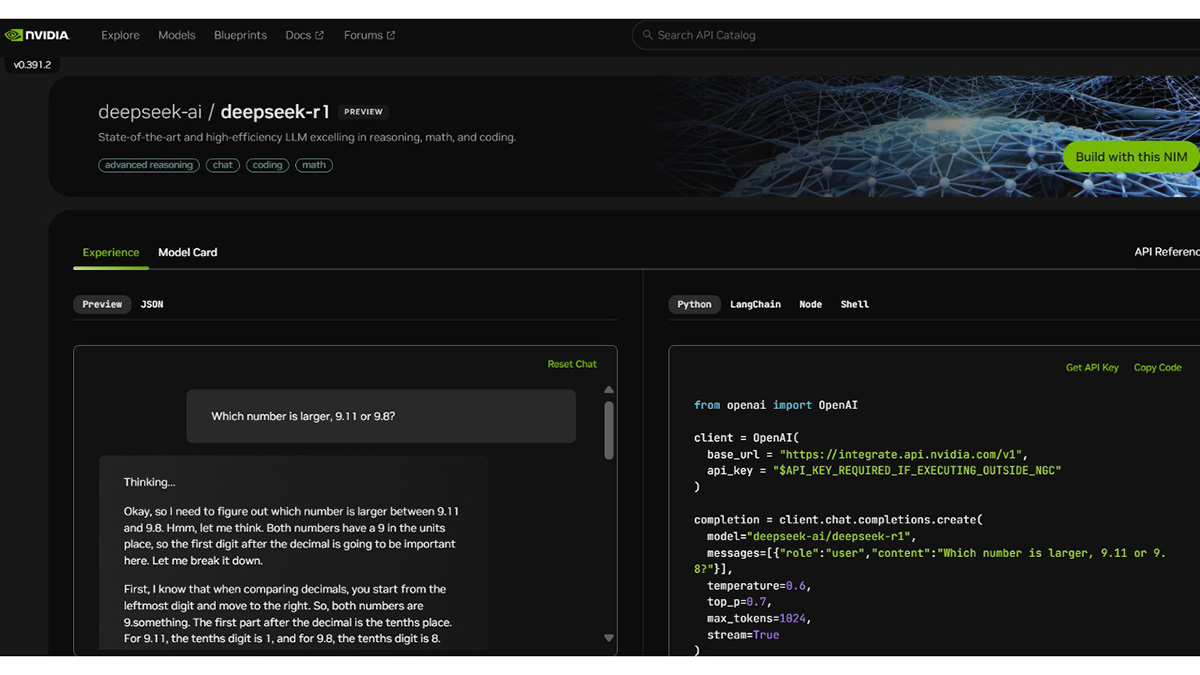Click Build with this NIM button

(x=1131, y=156)
